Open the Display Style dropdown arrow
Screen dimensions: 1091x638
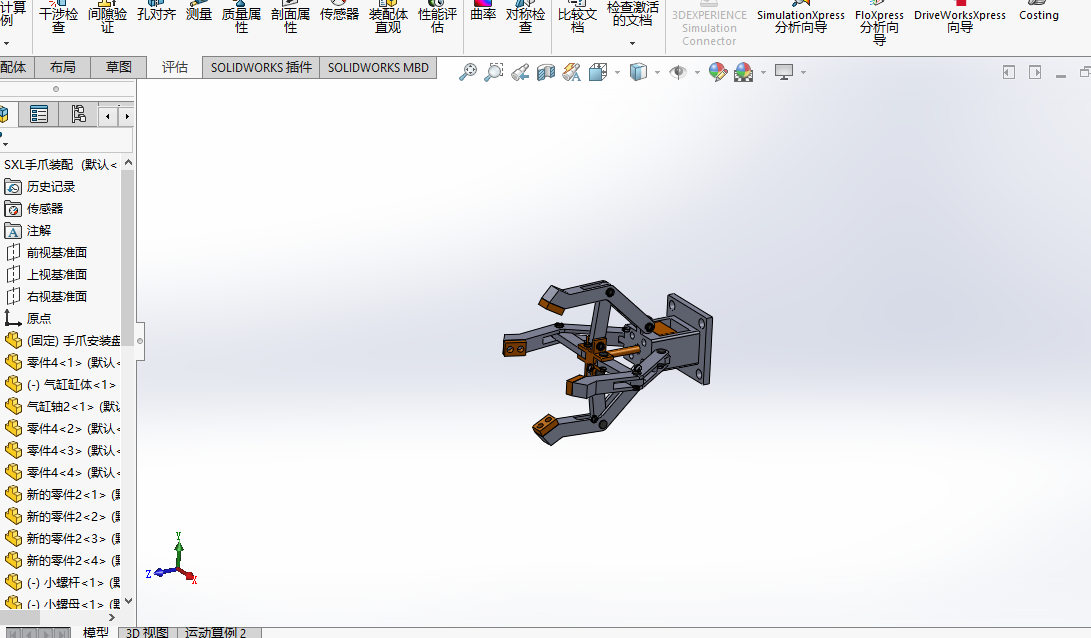(657, 72)
